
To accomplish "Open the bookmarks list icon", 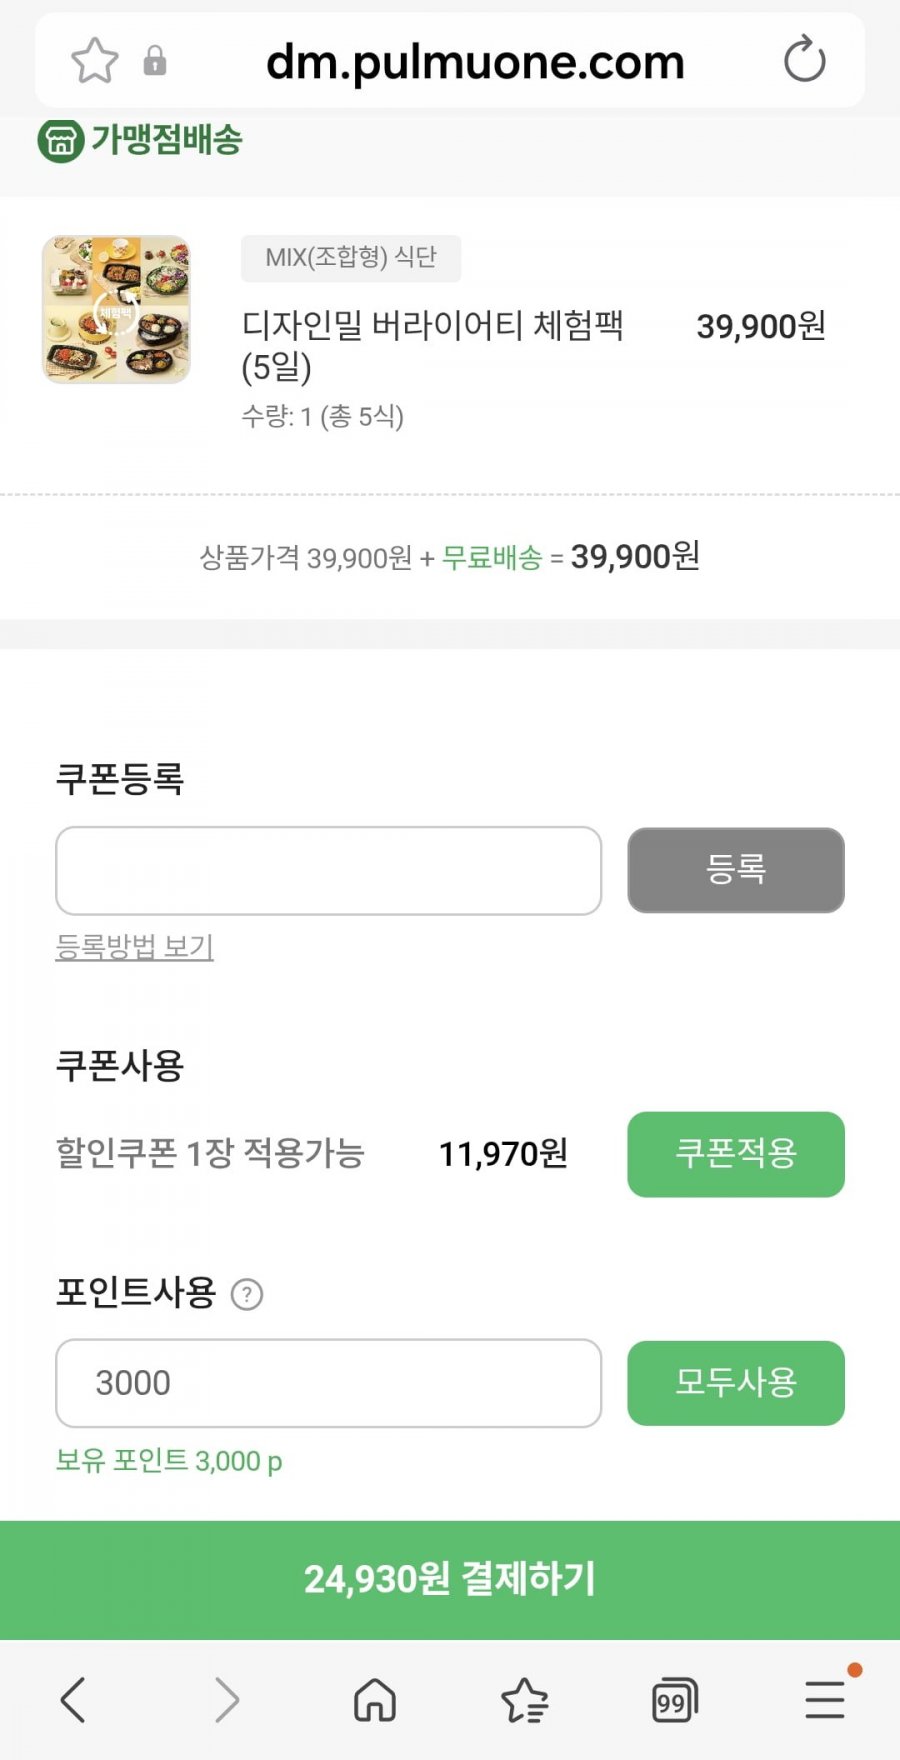I will pos(524,1699).
